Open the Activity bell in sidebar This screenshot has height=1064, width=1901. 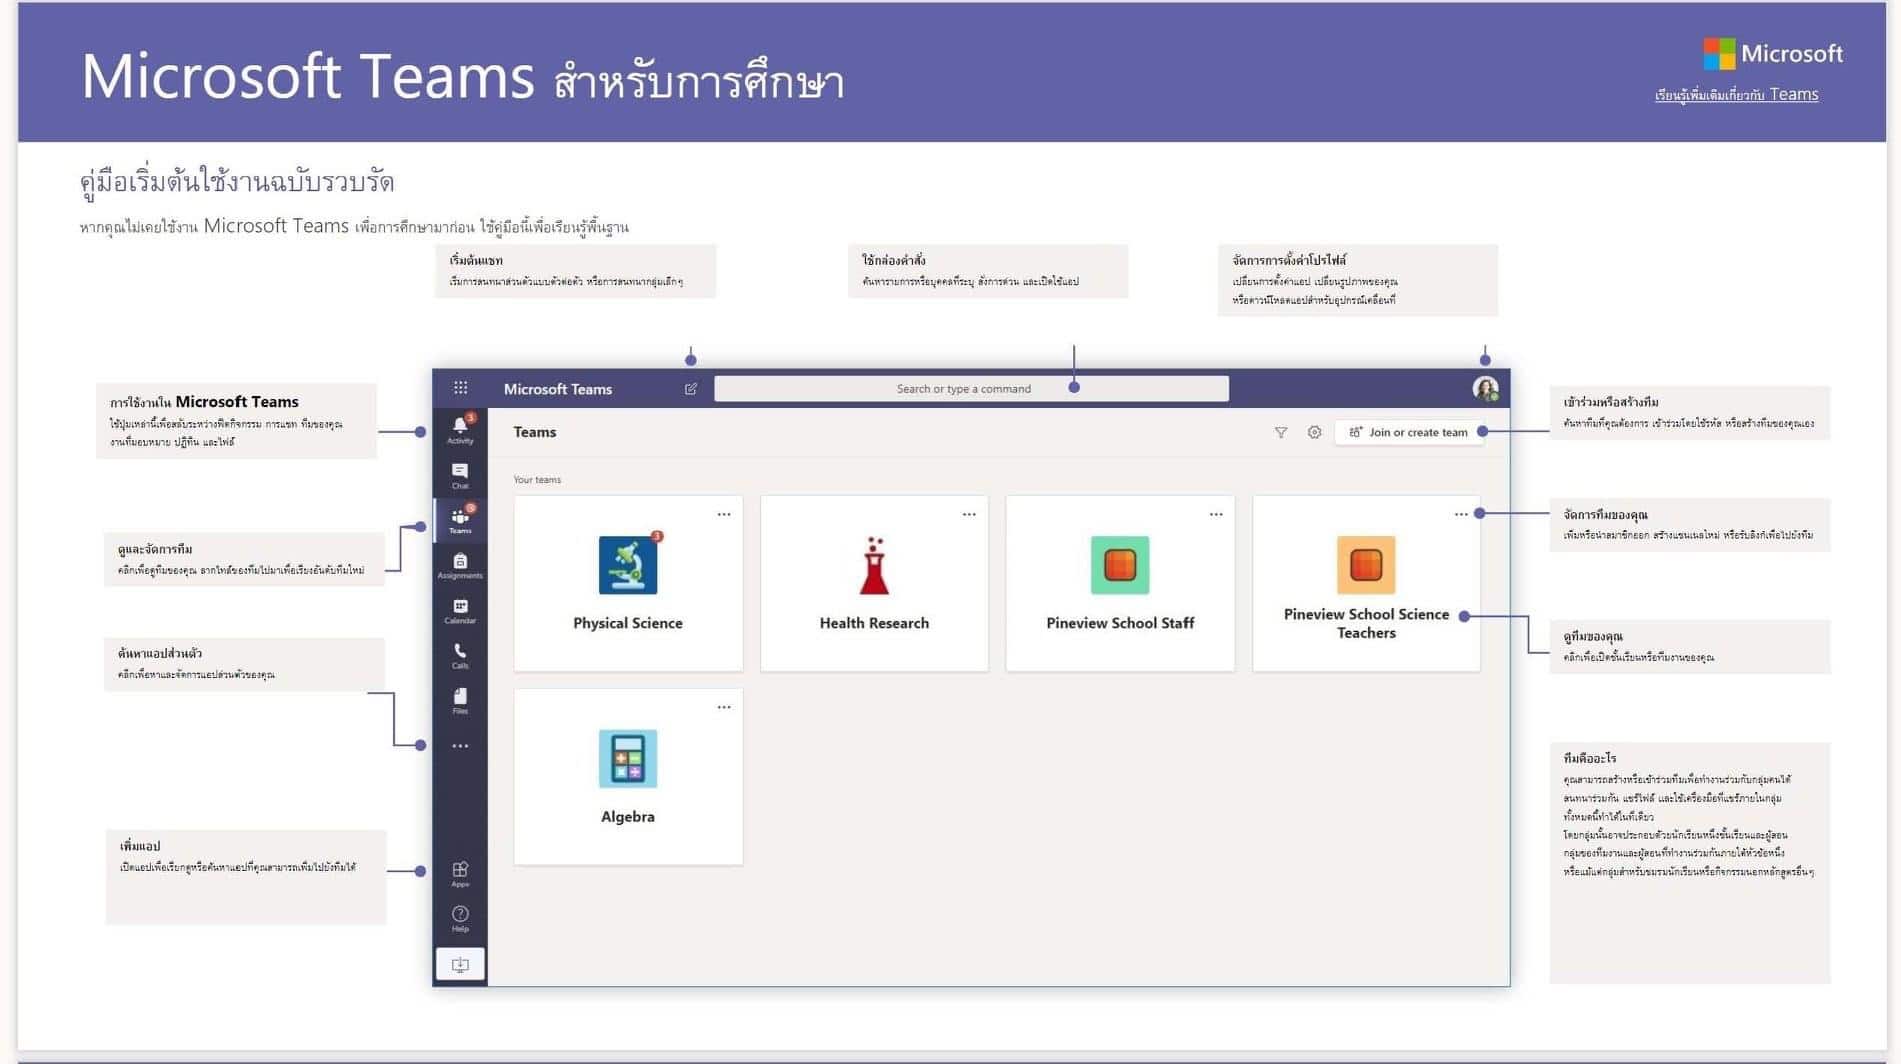(460, 429)
